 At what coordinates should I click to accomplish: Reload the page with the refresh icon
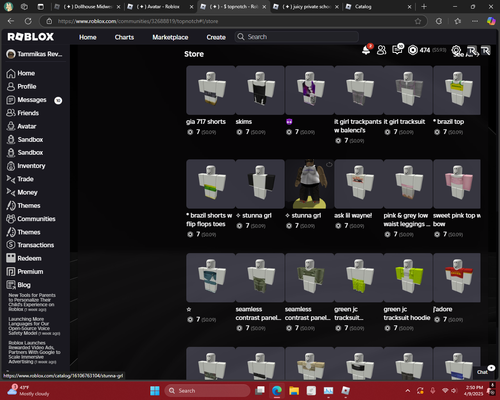pos(28,21)
